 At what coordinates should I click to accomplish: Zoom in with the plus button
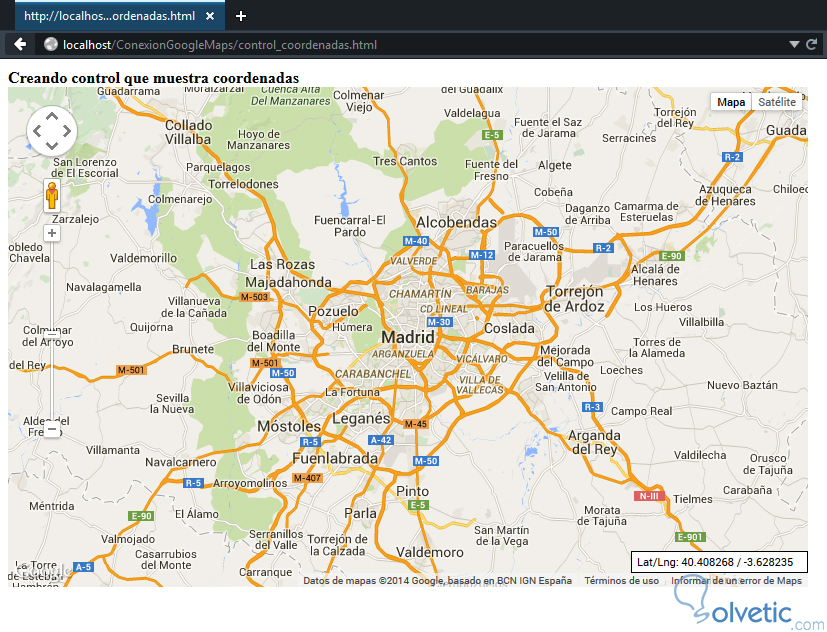(52, 233)
